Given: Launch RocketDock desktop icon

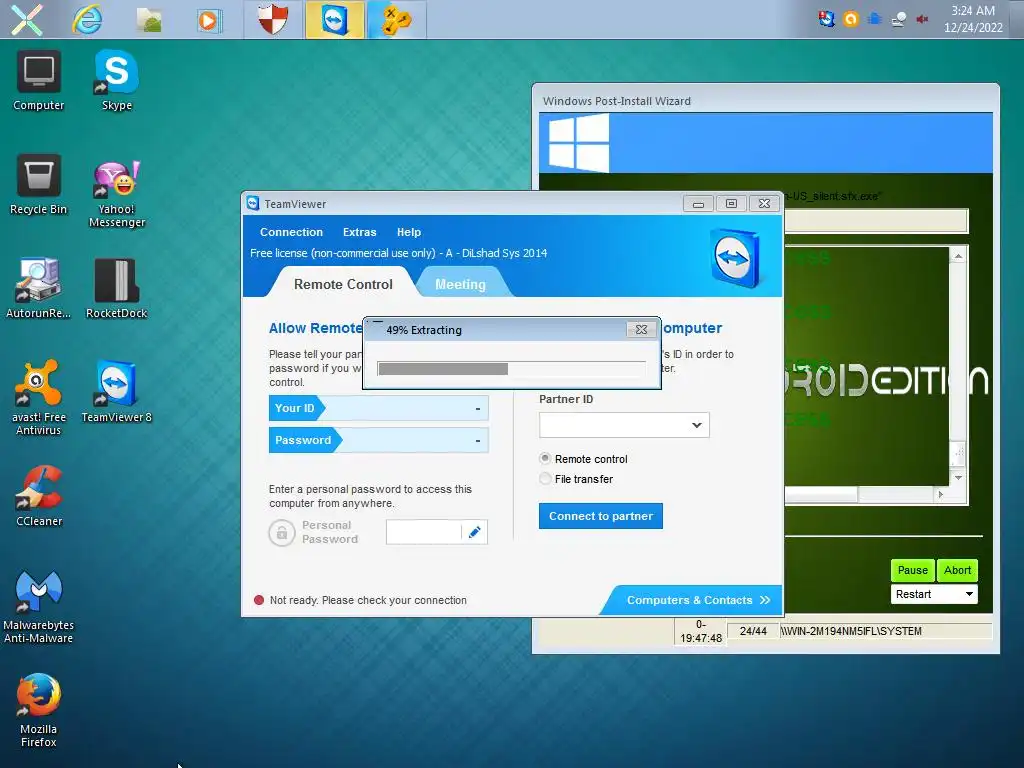Looking at the screenshot, I should point(117,288).
